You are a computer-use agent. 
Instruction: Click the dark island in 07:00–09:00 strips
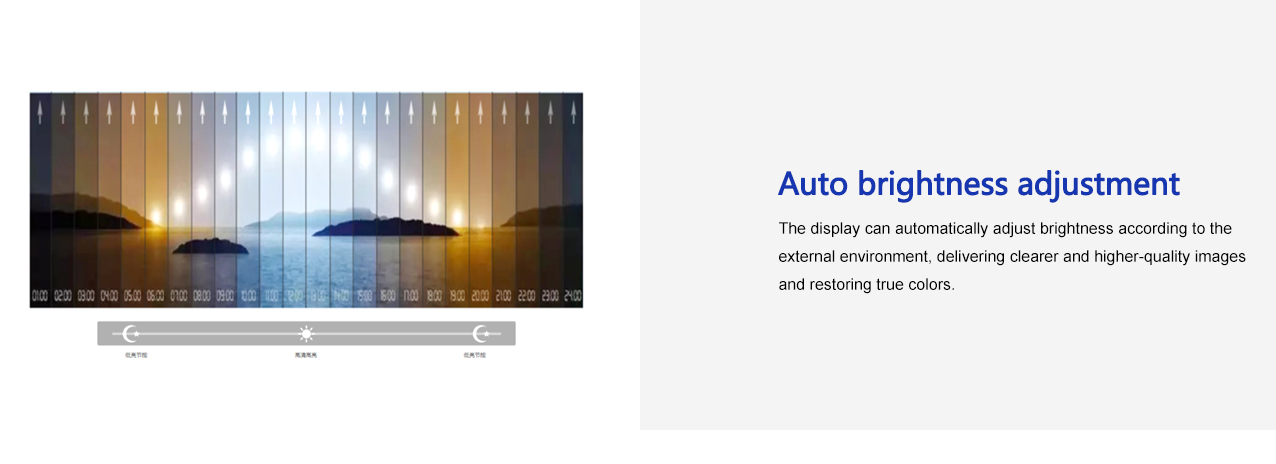click(210, 246)
